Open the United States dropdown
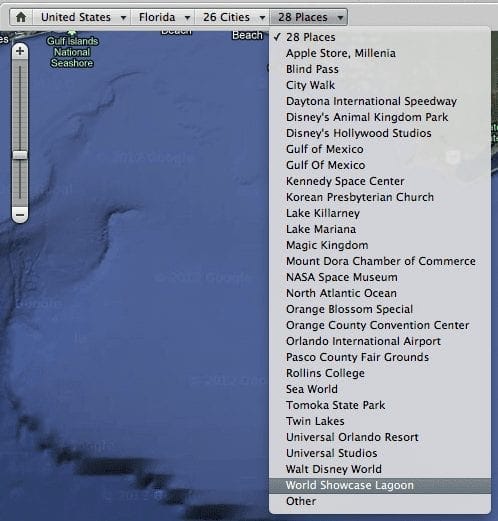The height and width of the screenshot is (521, 498). 82,17
